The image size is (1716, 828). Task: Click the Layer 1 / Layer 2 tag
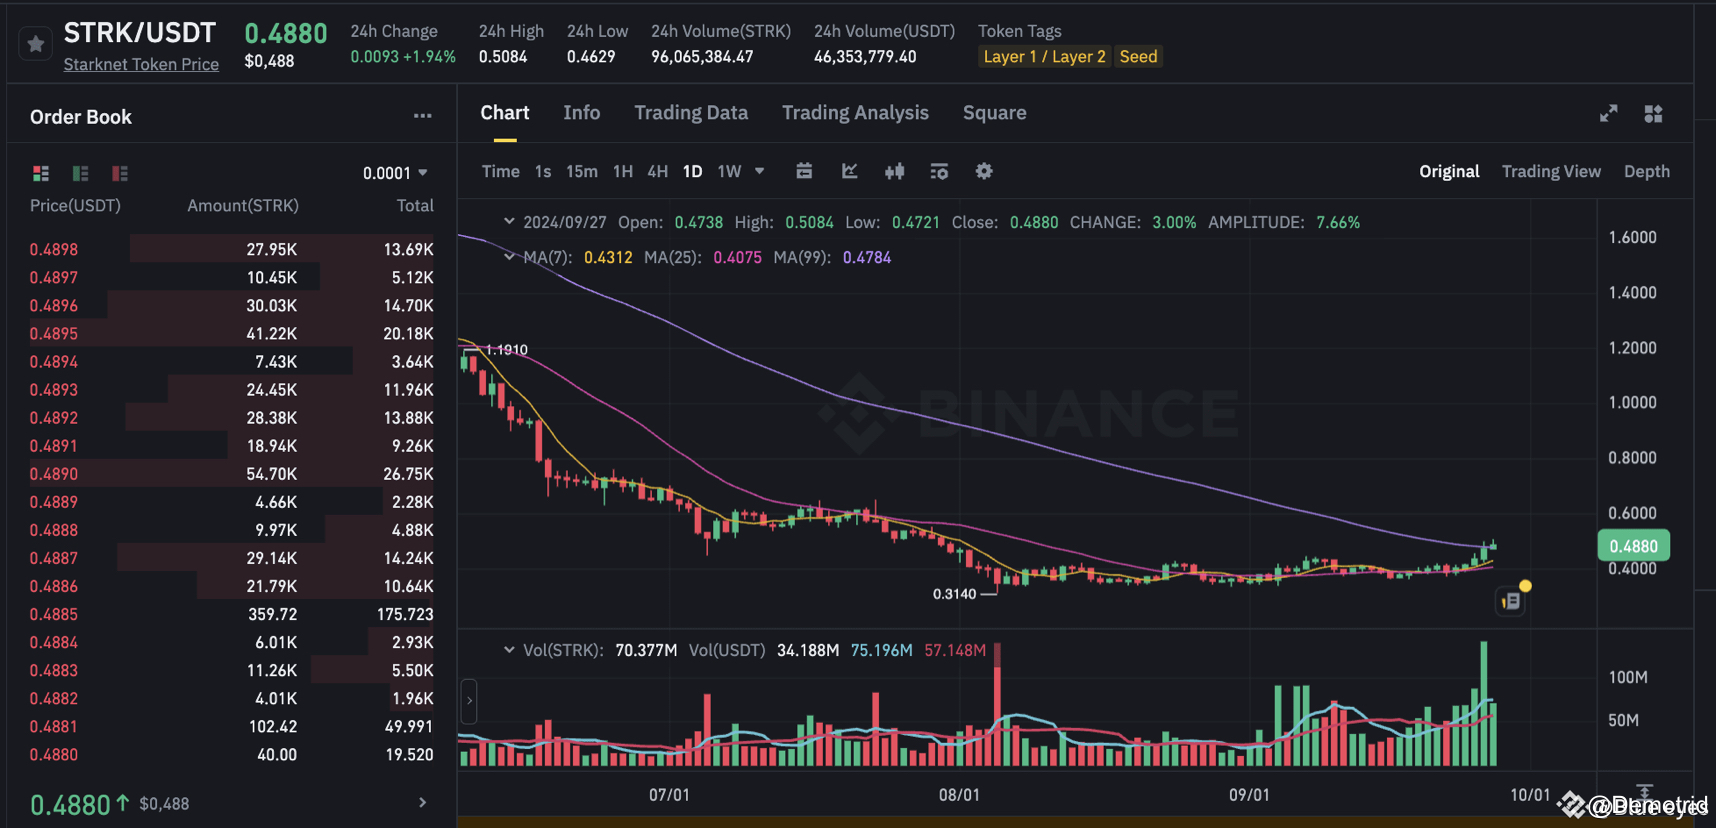(1044, 56)
